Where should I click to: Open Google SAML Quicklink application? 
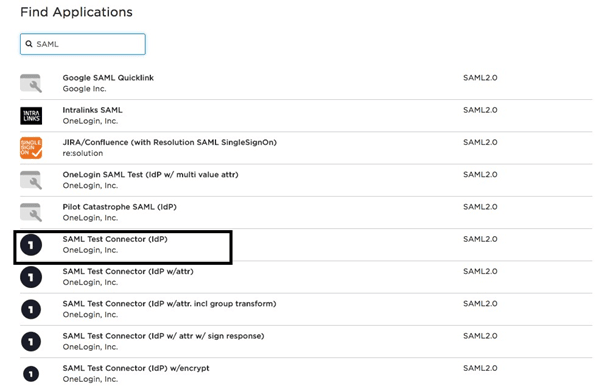pos(108,78)
